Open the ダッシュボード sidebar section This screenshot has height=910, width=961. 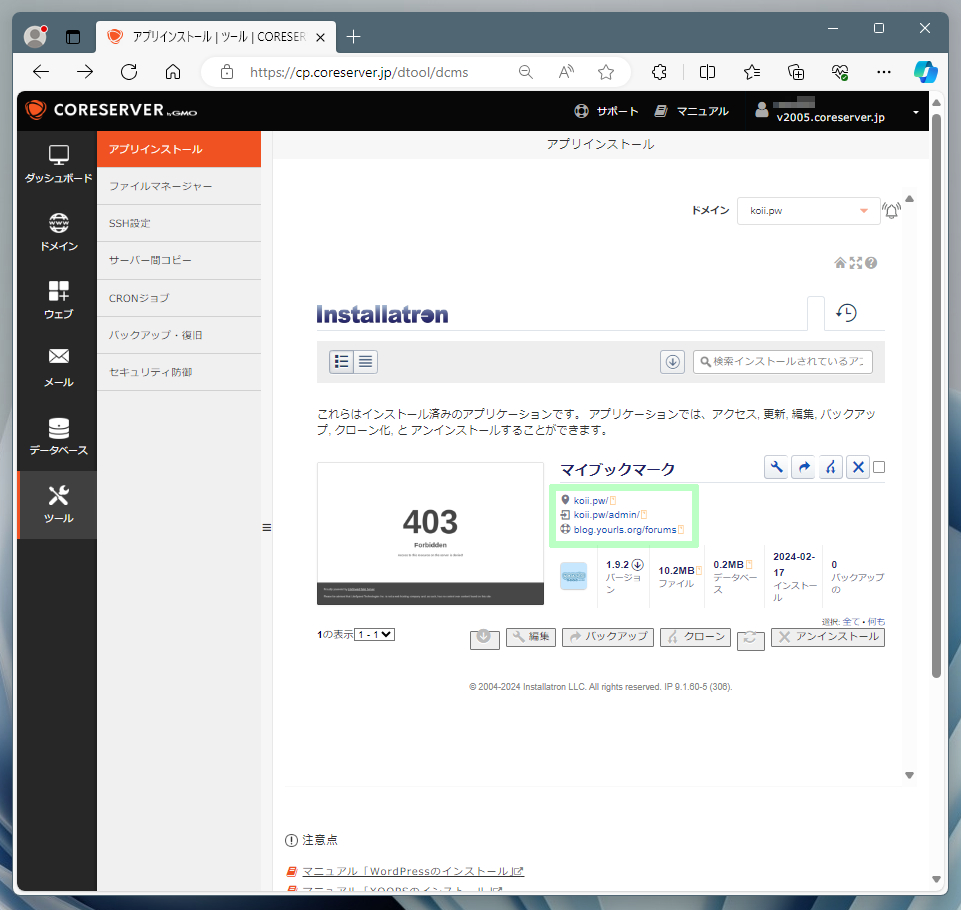click(x=58, y=164)
